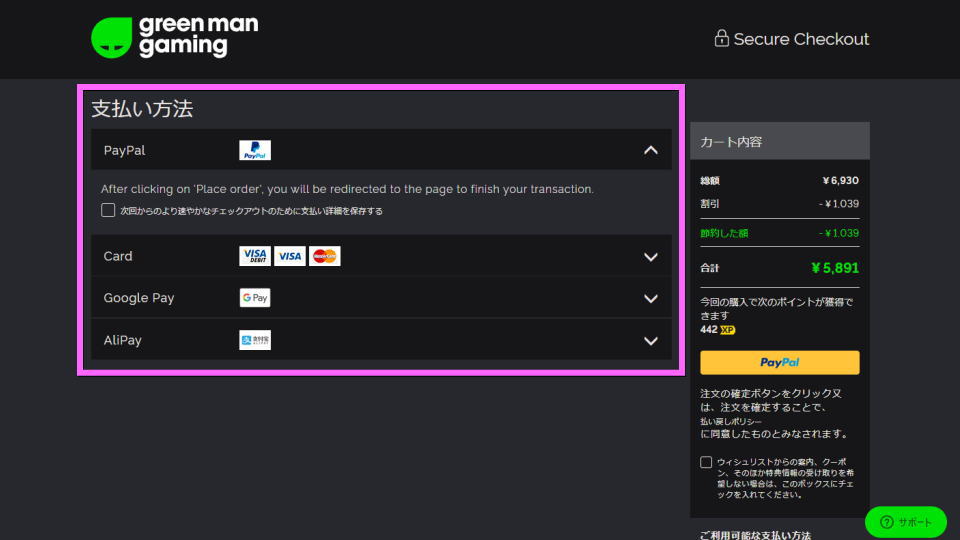This screenshot has height=540, width=960.
Task: Click the Google Pay logo icon
Action: (x=255, y=298)
